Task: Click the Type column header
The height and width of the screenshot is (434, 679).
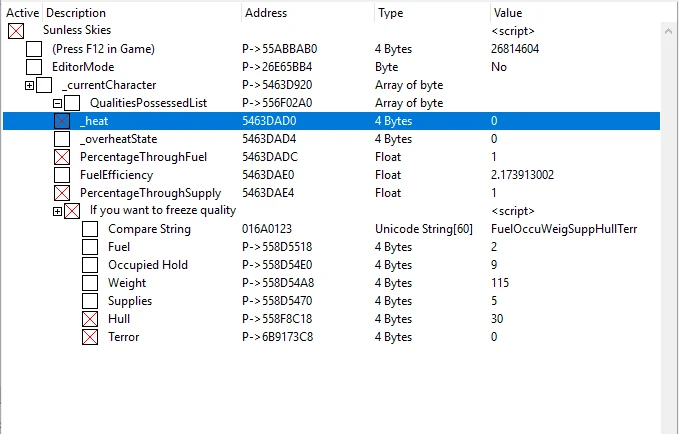Action: click(x=389, y=13)
